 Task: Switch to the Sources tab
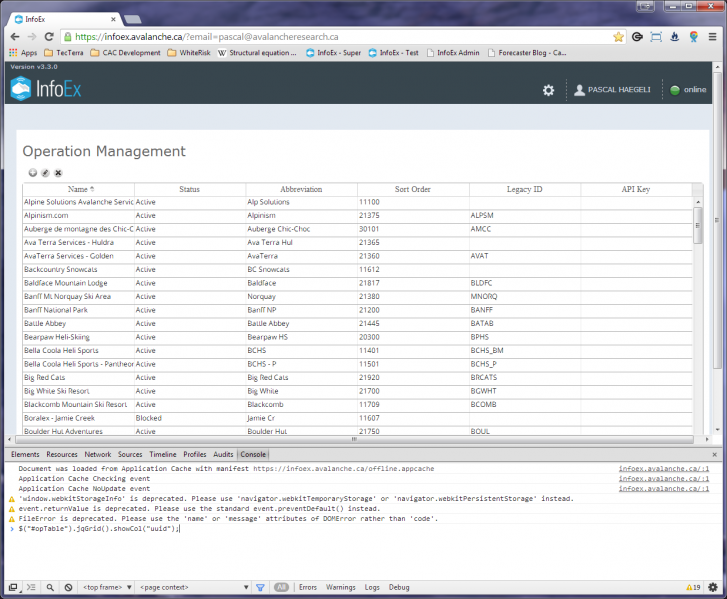pyautogui.click(x=130, y=454)
